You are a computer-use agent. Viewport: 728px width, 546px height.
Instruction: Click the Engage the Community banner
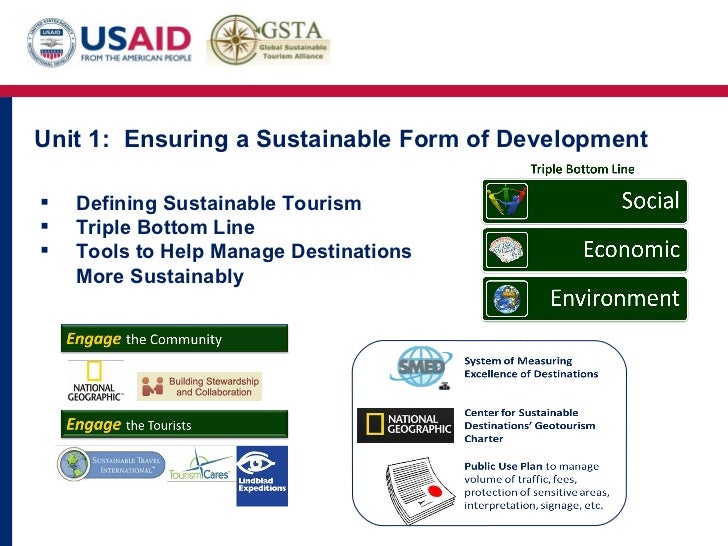(174, 338)
